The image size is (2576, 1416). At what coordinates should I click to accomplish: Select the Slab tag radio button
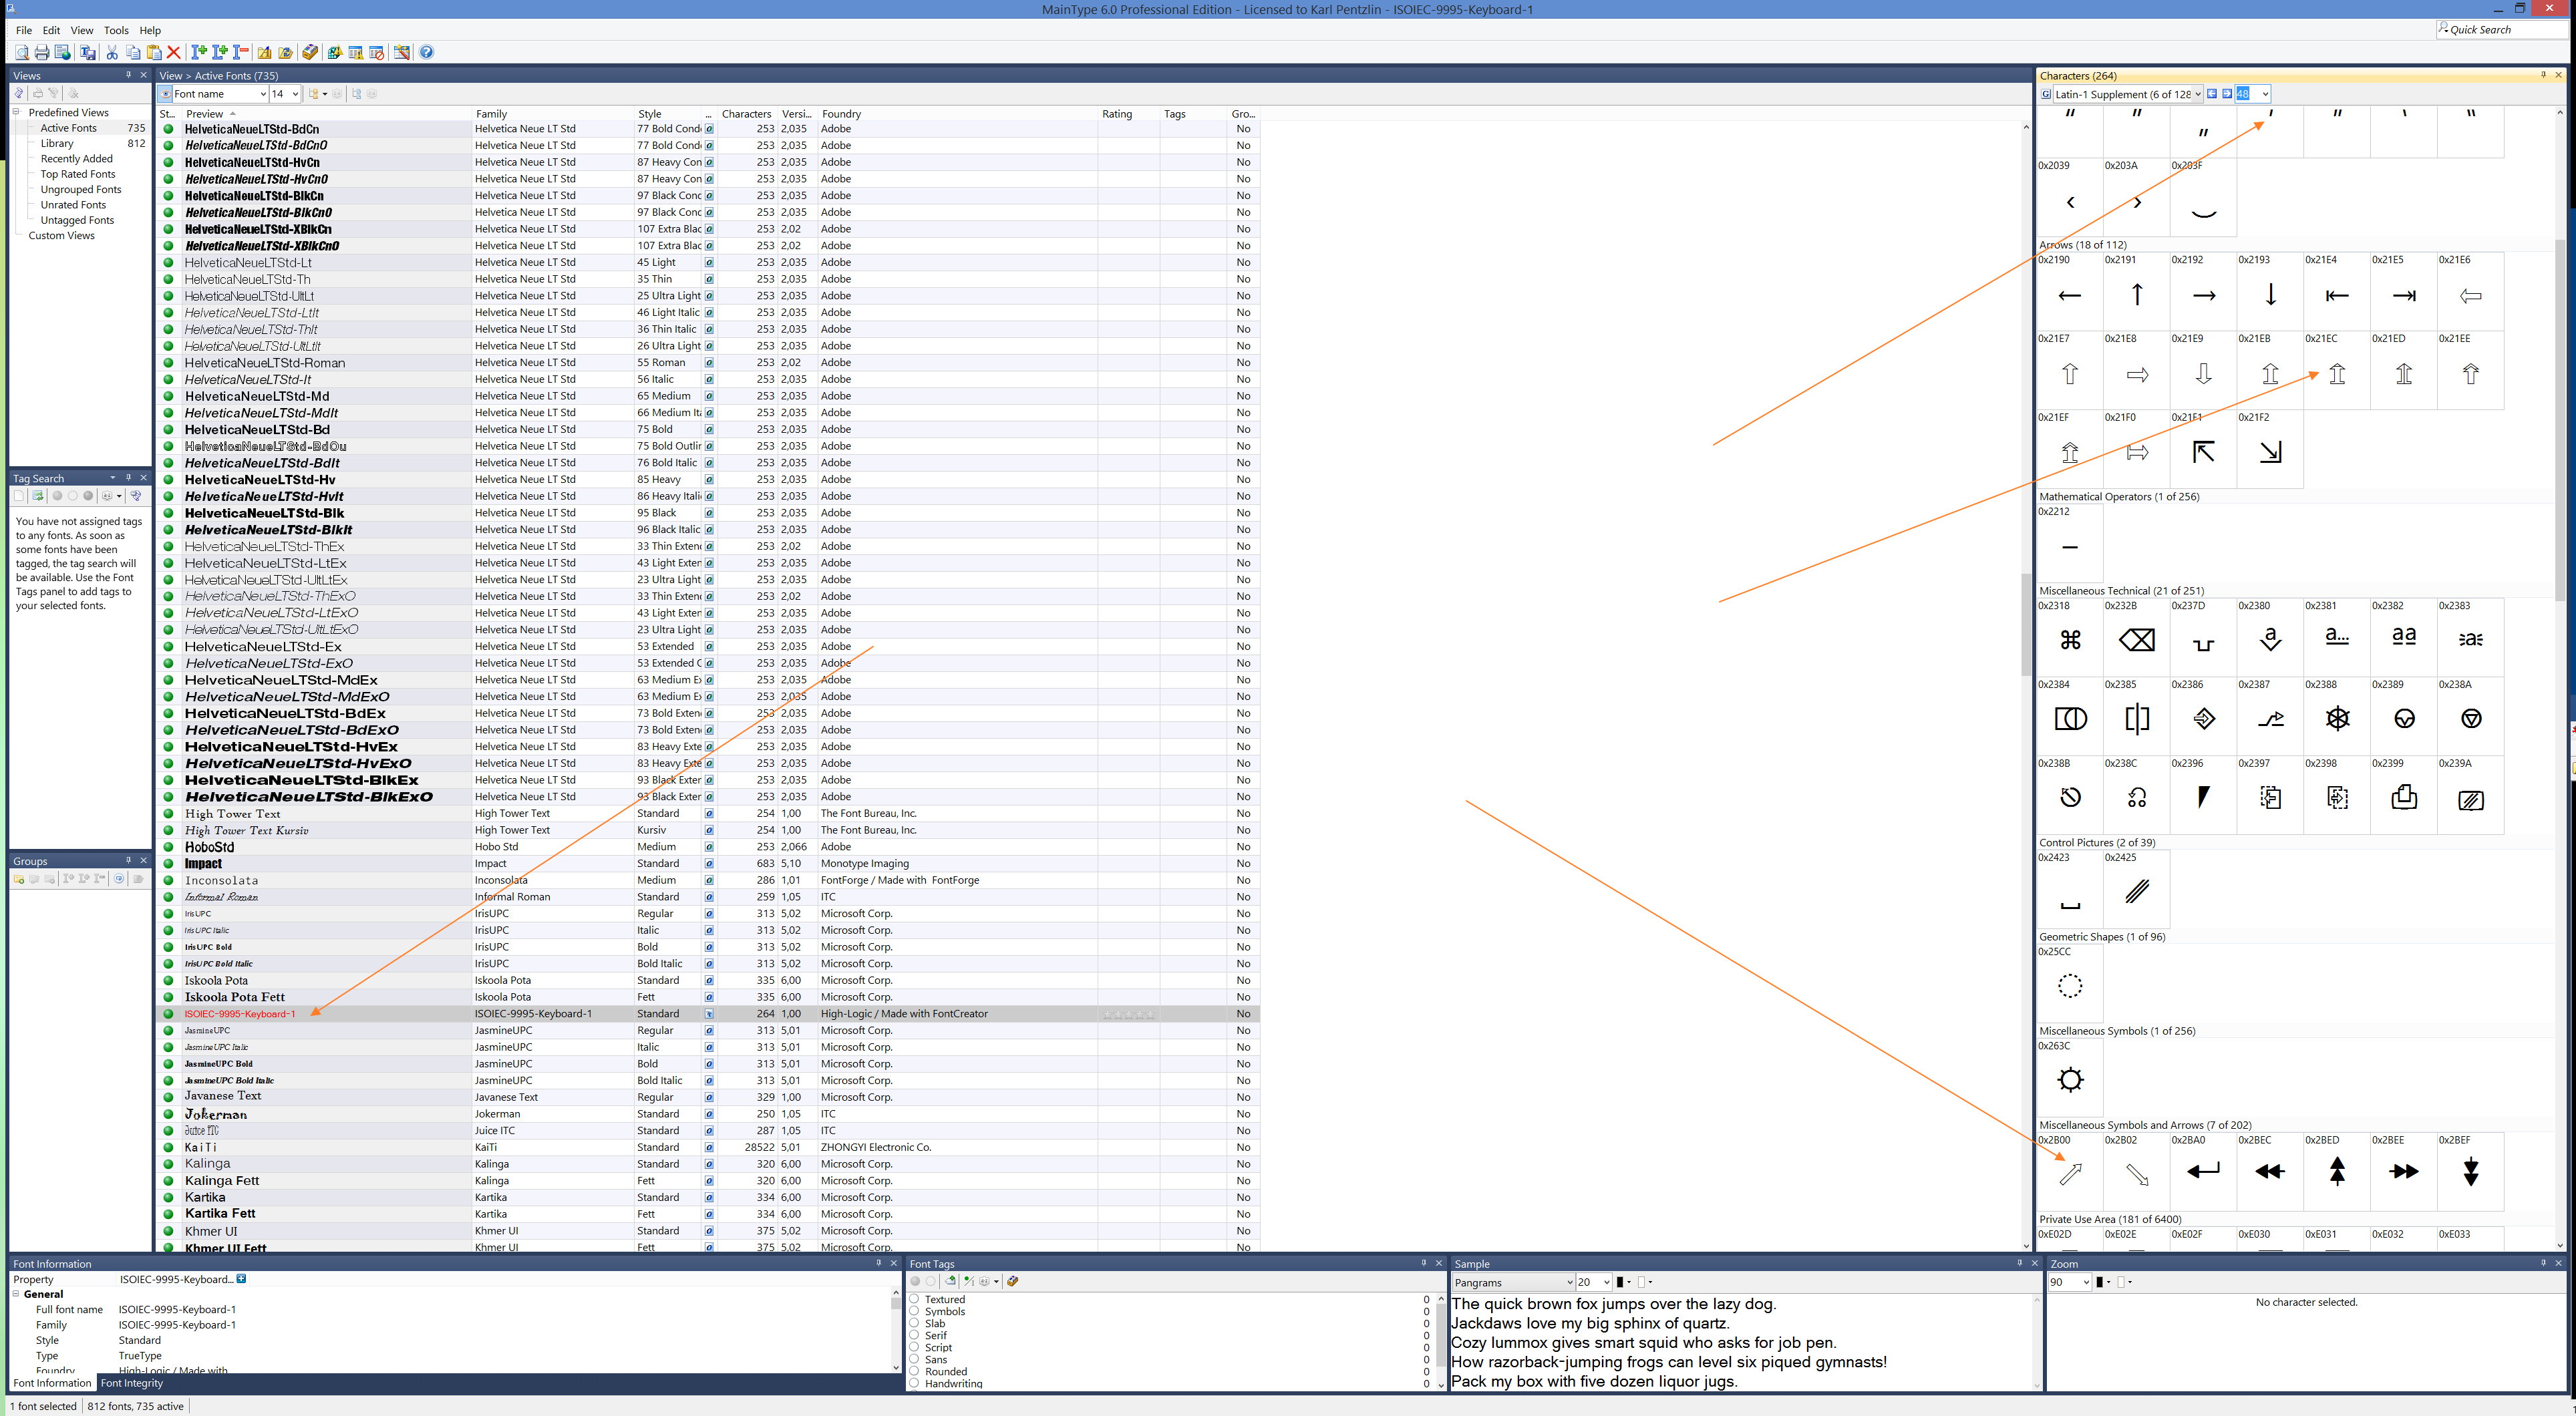pyautogui.click(x=914, y=1323)
